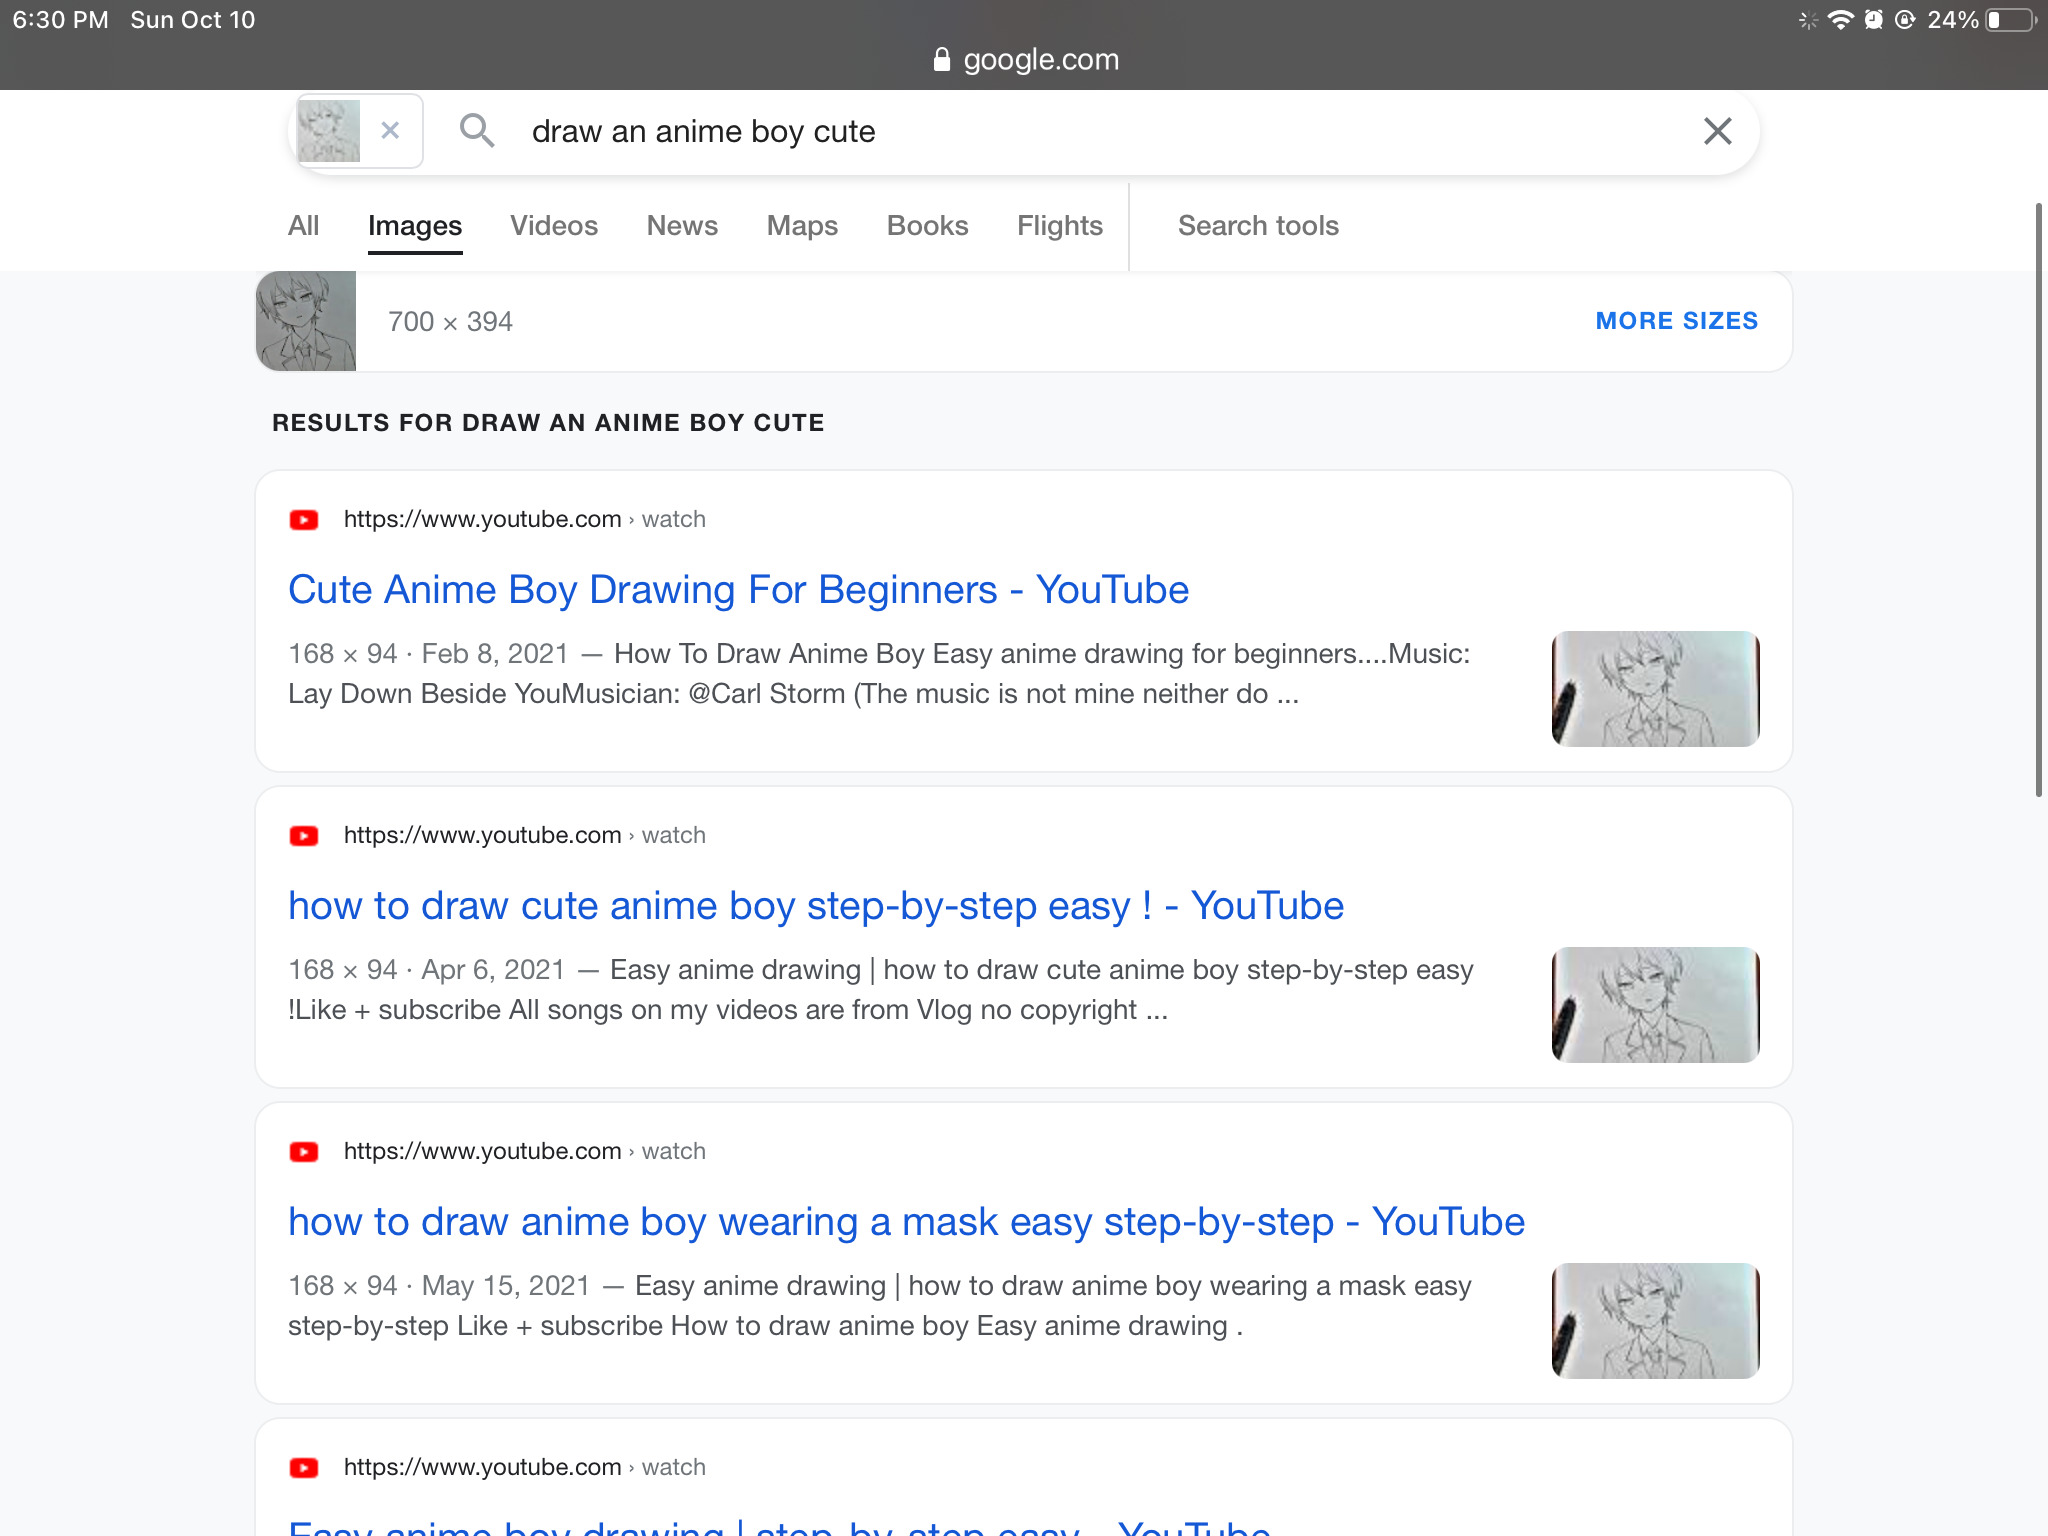Click the MORE SIZES link
This screenshot has width=2048, height=1536.
coord(1676,321)
